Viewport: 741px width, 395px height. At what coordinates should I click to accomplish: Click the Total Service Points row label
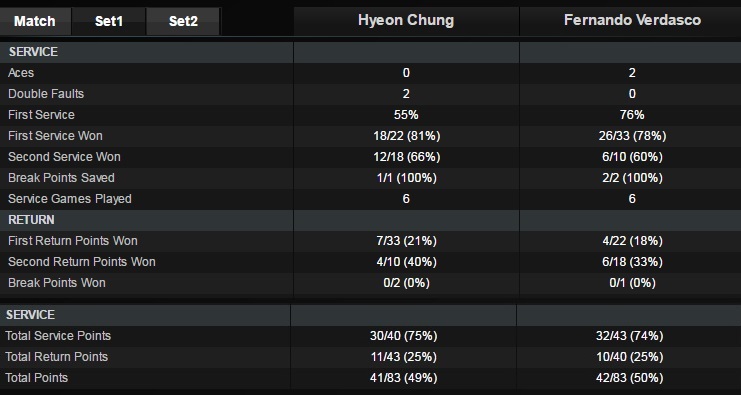pos(58,336)
